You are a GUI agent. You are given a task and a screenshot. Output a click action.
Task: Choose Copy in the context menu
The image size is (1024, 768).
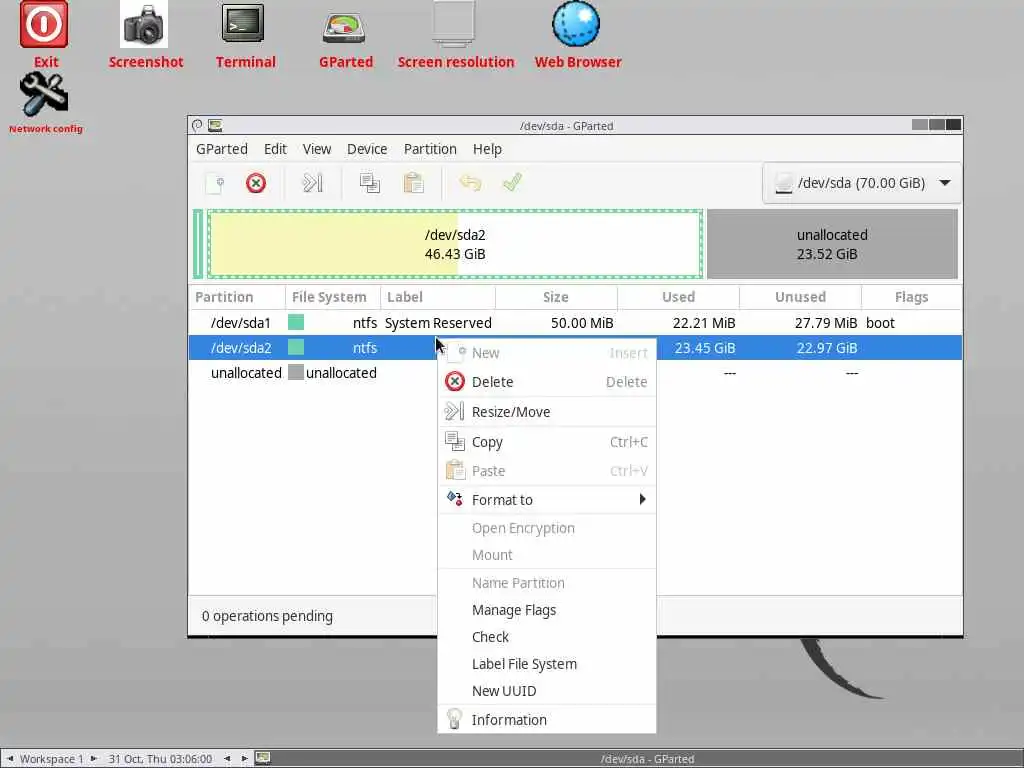[x=547, y=442]
